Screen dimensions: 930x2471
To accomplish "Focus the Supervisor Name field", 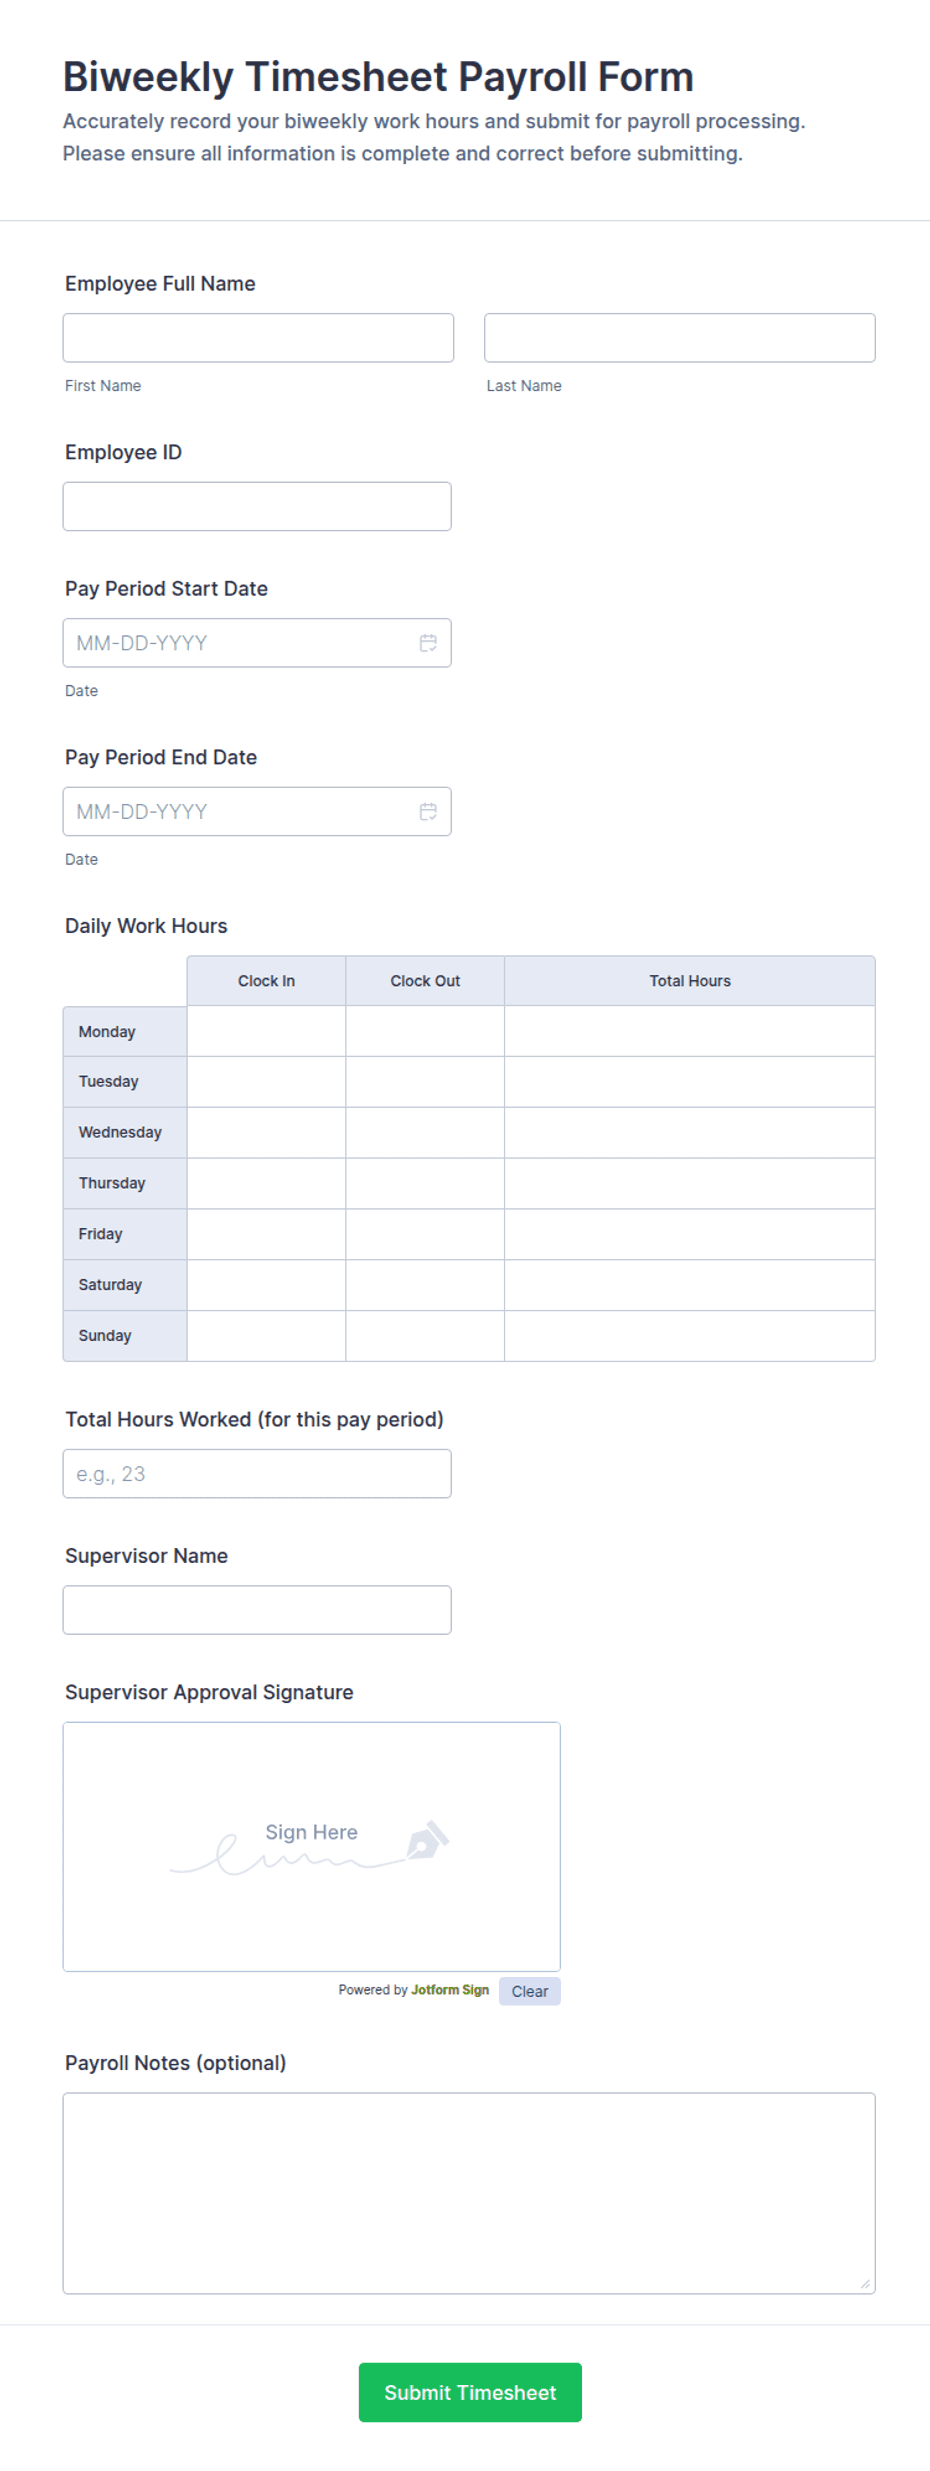I will [x=257, y=1610].
